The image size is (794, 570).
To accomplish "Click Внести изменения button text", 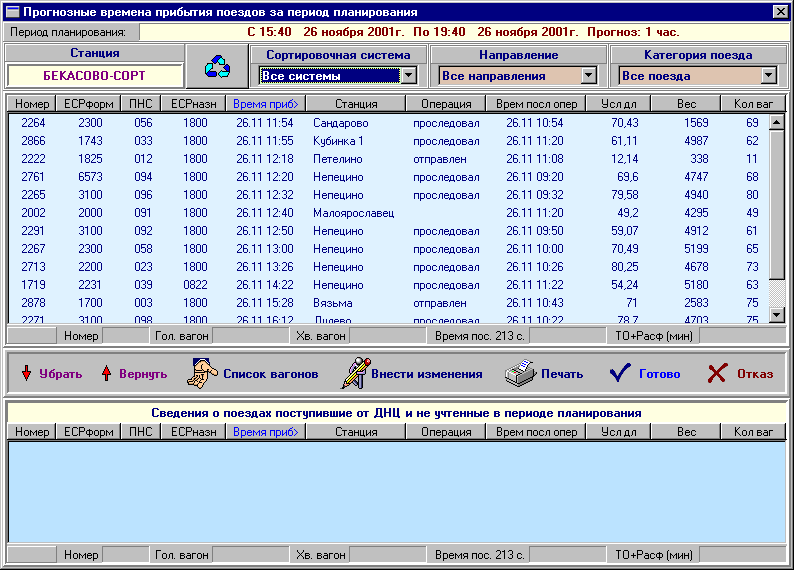I will (427, 374).
